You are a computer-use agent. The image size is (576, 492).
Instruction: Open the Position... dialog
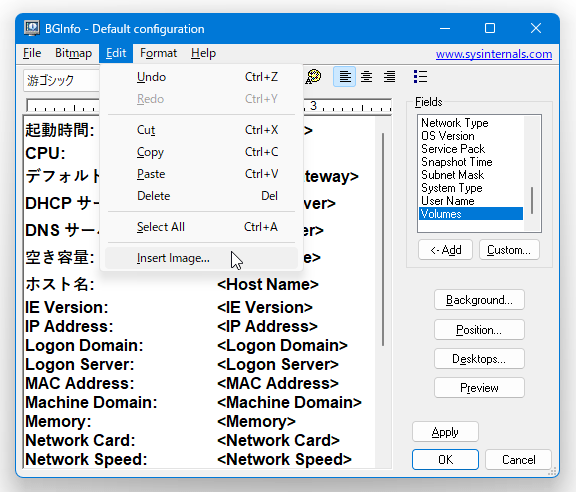pos(479,330)
